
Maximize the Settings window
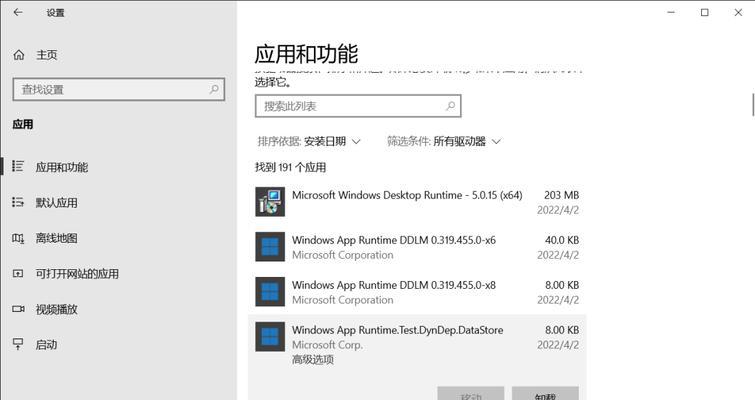[704, 13]
